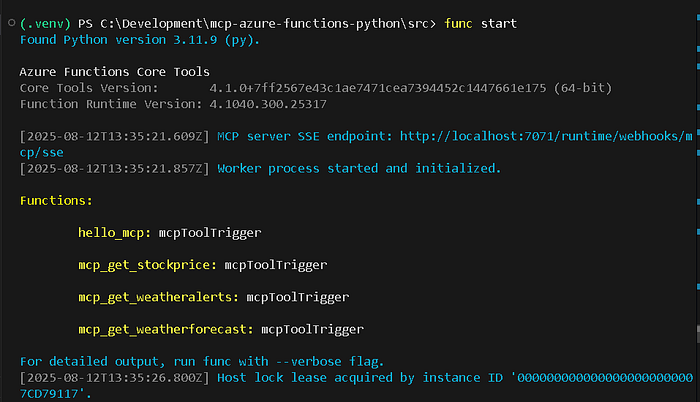Viewport: 700px width, 402px height.
Task: Open the MCP server SSE endpoint localhost URL
Action: click(x=546, y=136)
